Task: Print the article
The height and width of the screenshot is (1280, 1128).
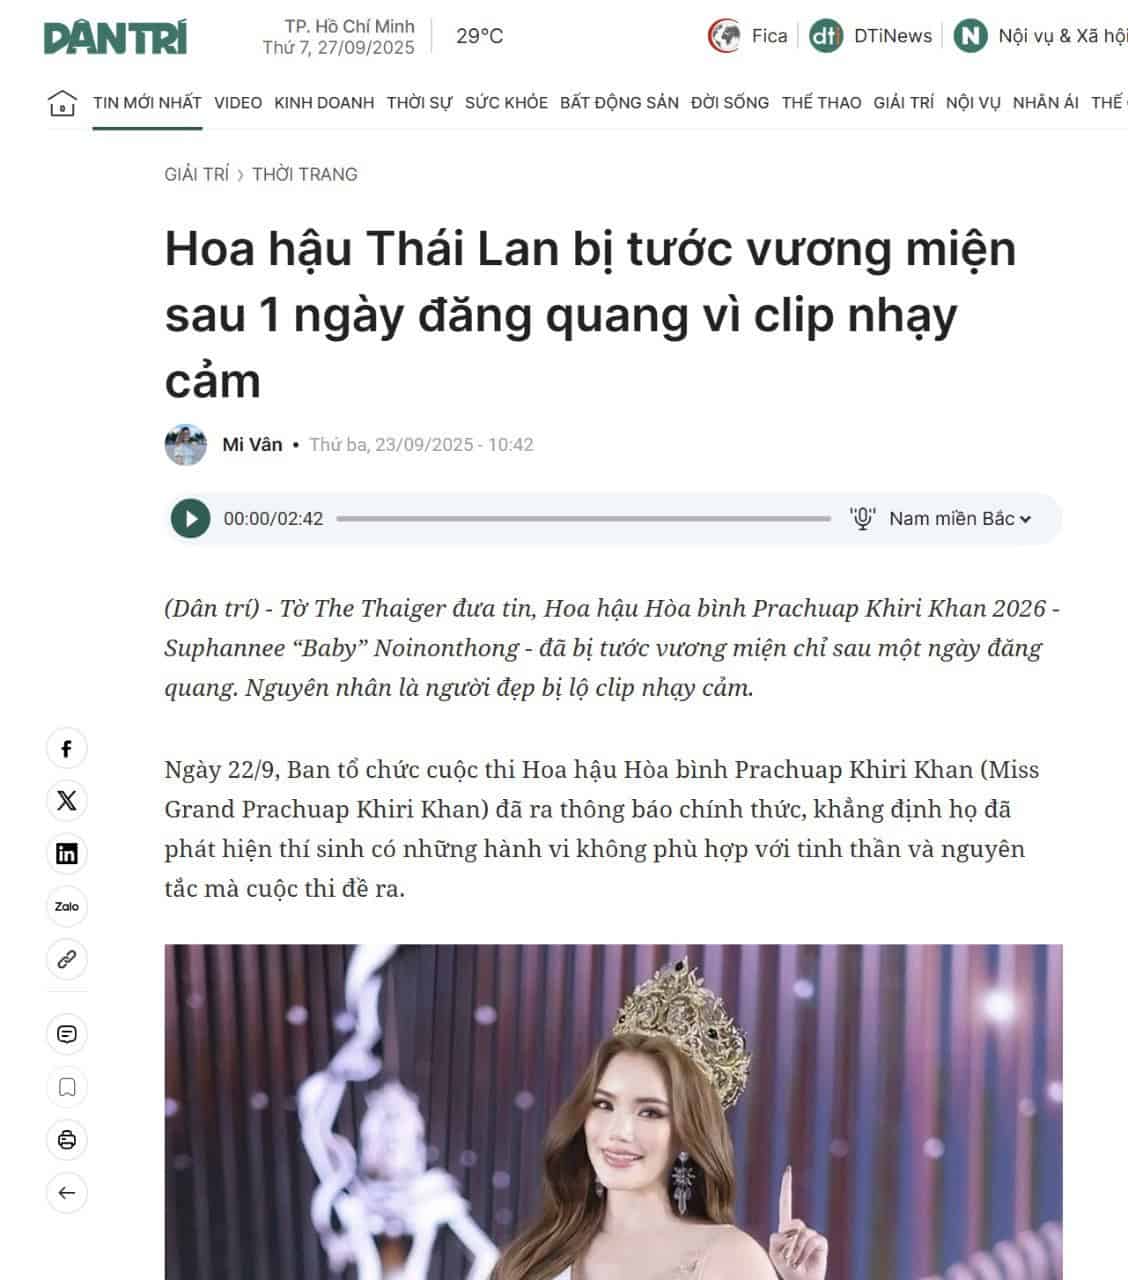Action: pyautogui.click(x=67, y=1140)
